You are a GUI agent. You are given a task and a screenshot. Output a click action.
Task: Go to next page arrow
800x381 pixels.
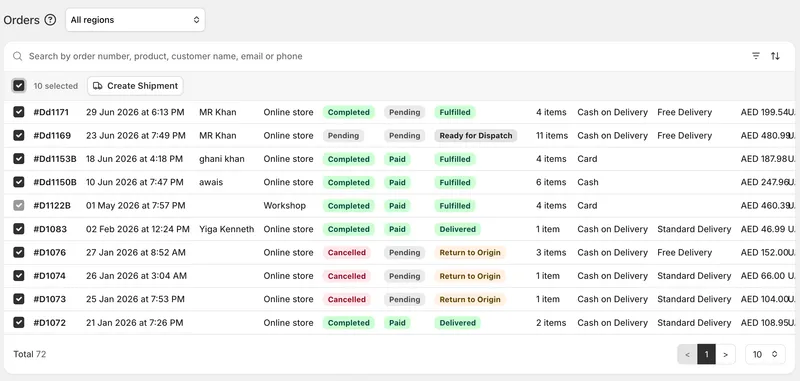(x=725, y=354)
